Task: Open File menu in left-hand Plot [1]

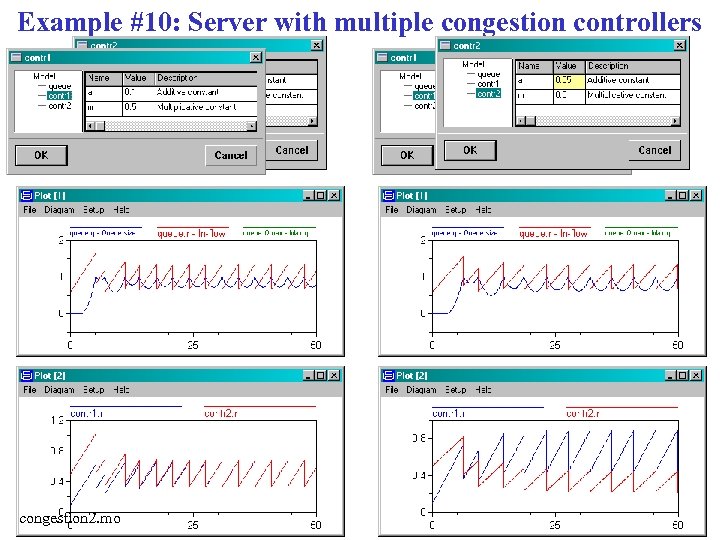Action: pyautogui.click(x=30, y=210)
